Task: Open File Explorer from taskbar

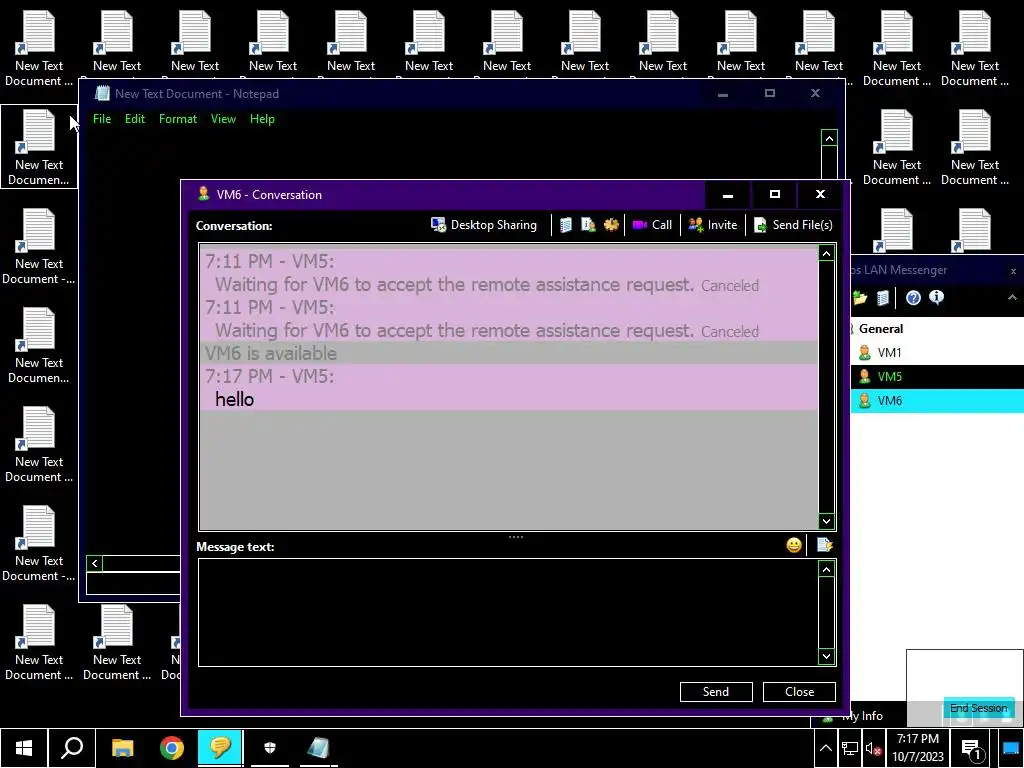Action: pos(122,748)
